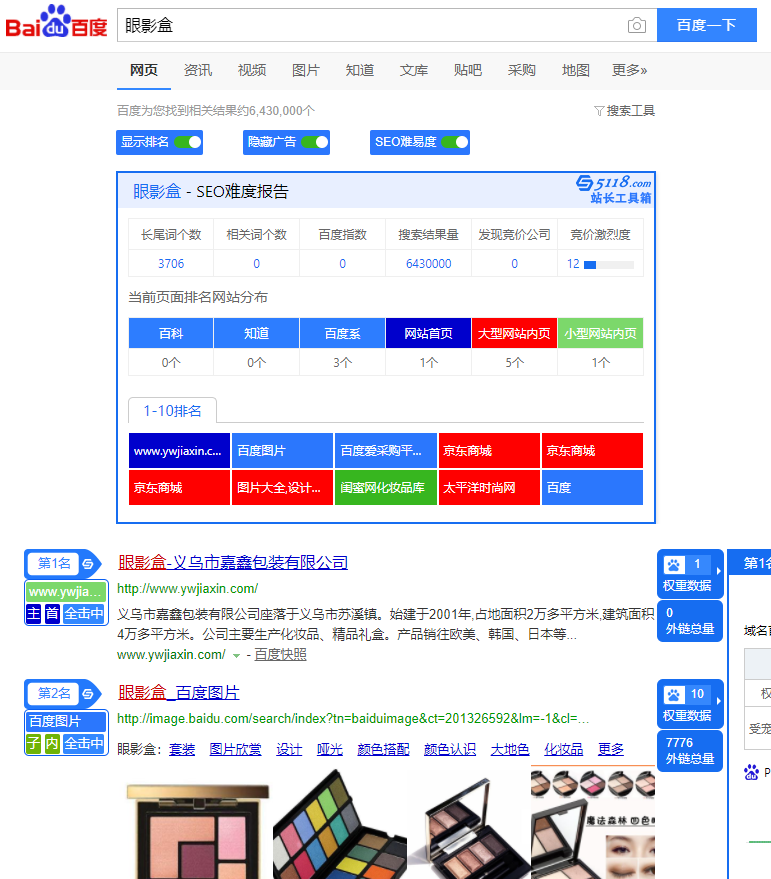Open the 百度快照 cached page link
This screenshot has height=879, width=771.
(280, 655)
